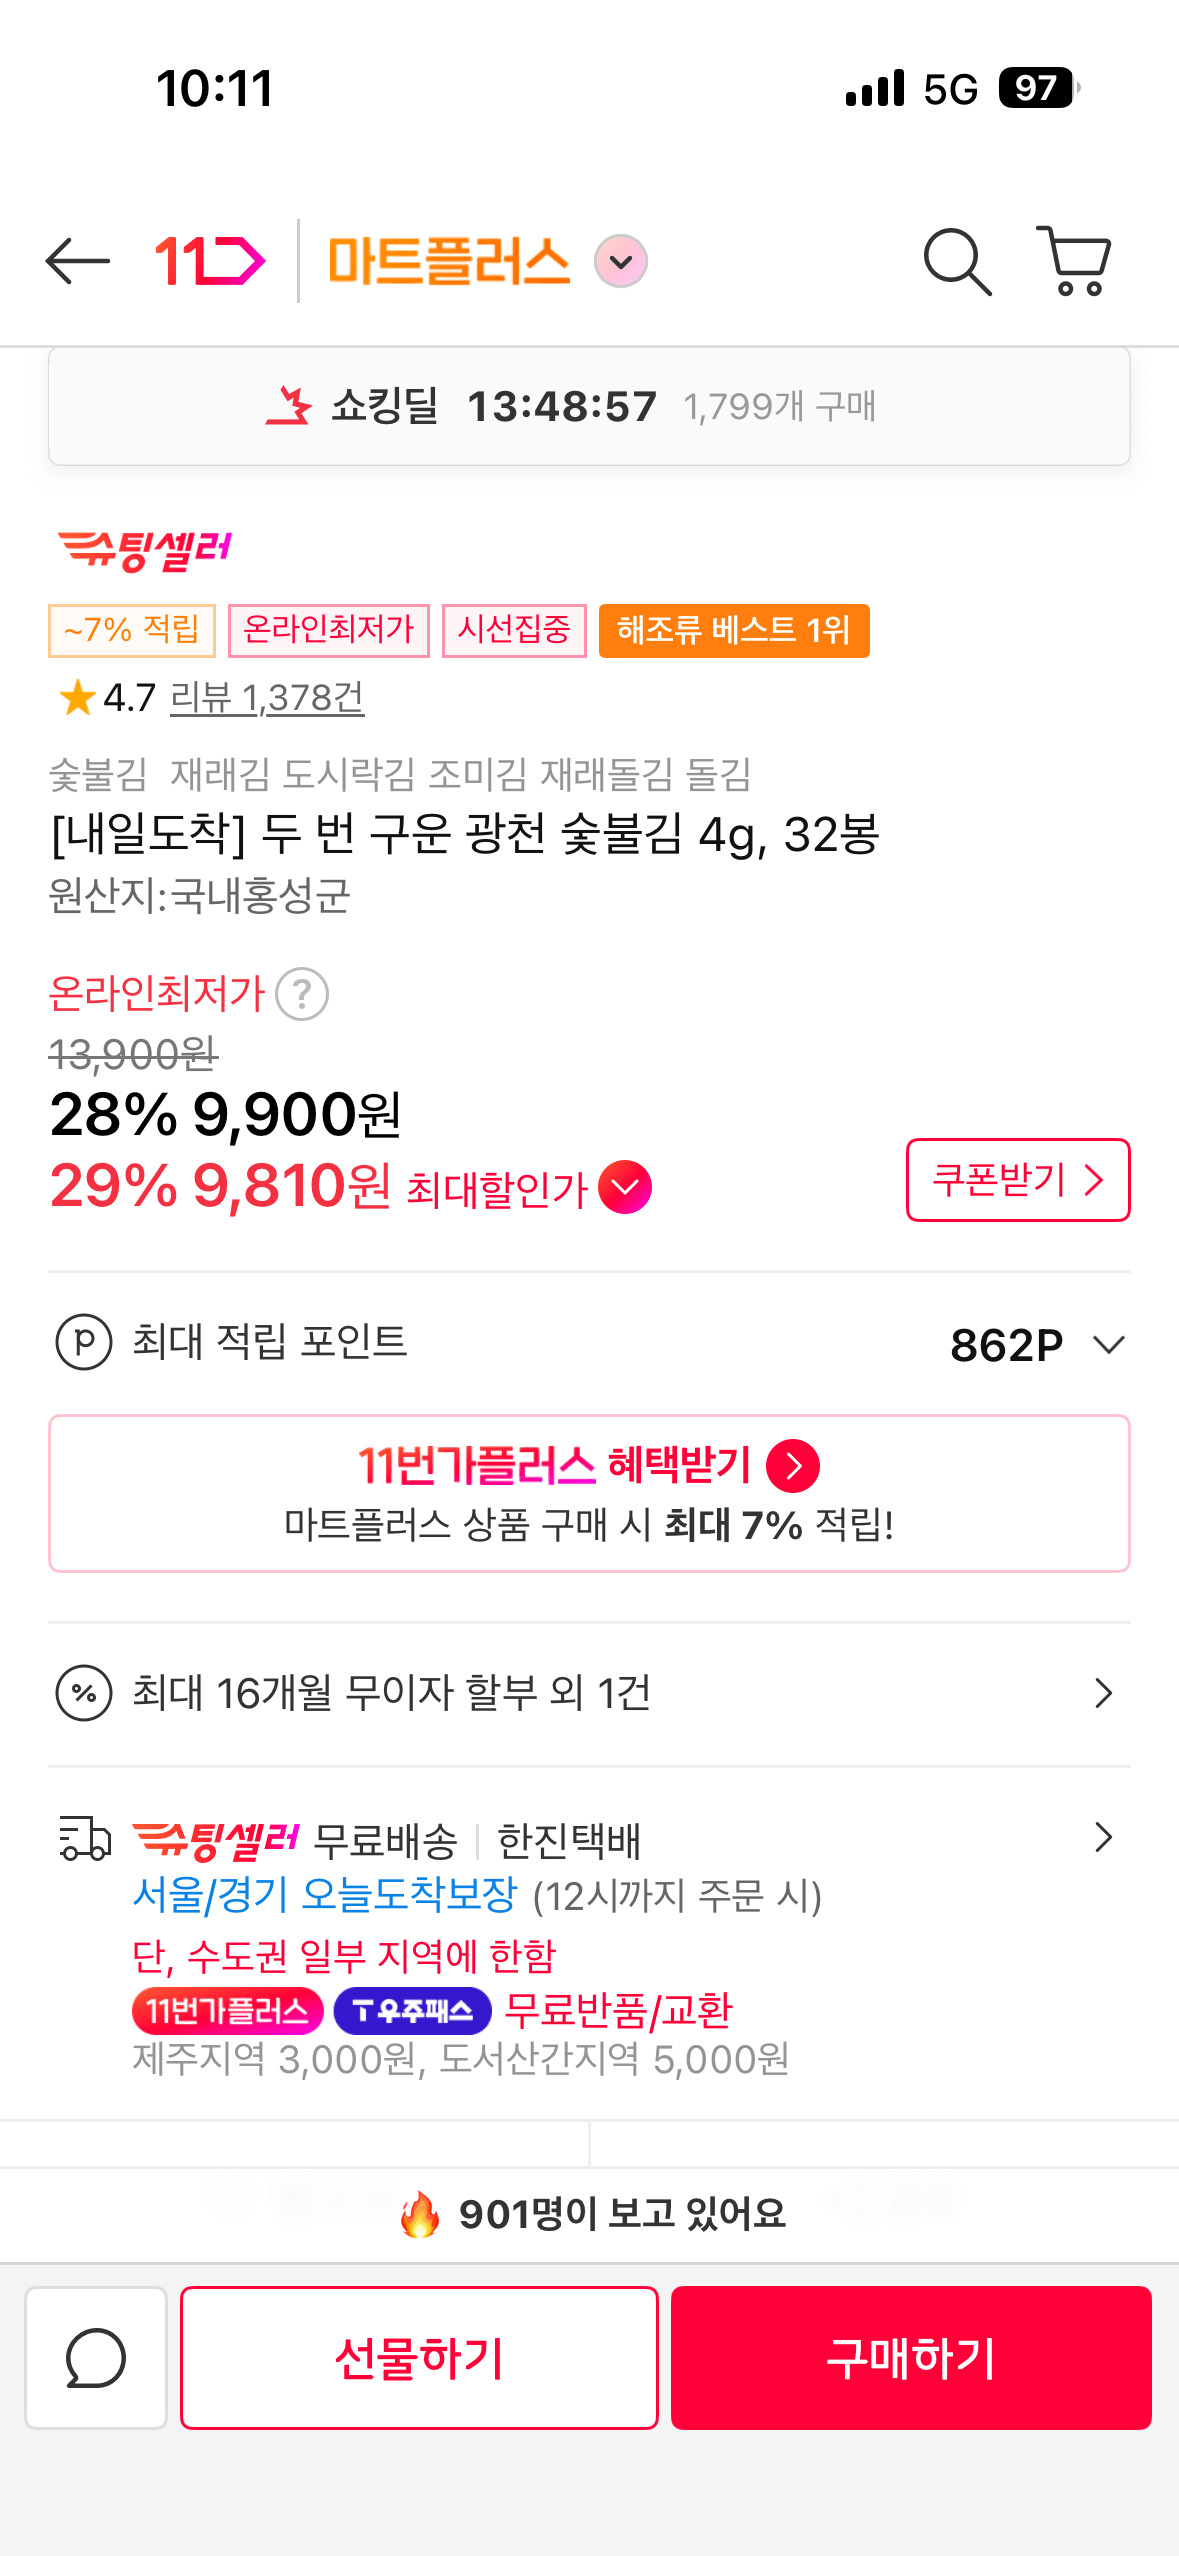Expand the 862P points breakdown
The image size is (1179, 2556).
(1108, 1344)
